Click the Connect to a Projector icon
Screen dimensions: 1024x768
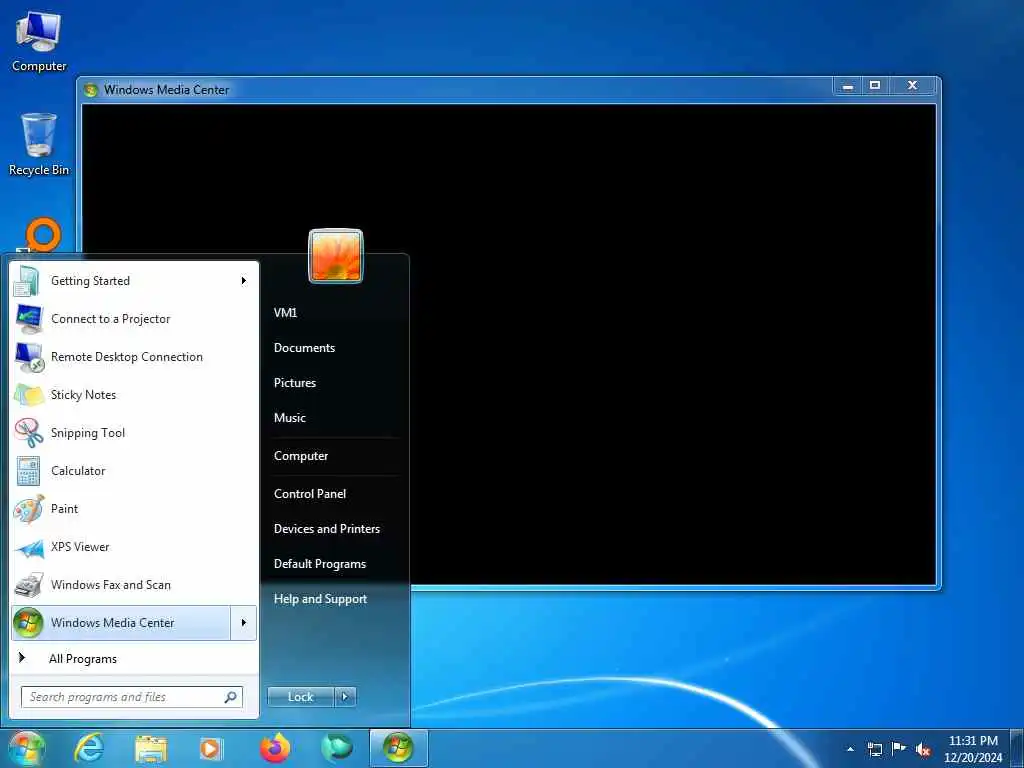pos(28,319)
